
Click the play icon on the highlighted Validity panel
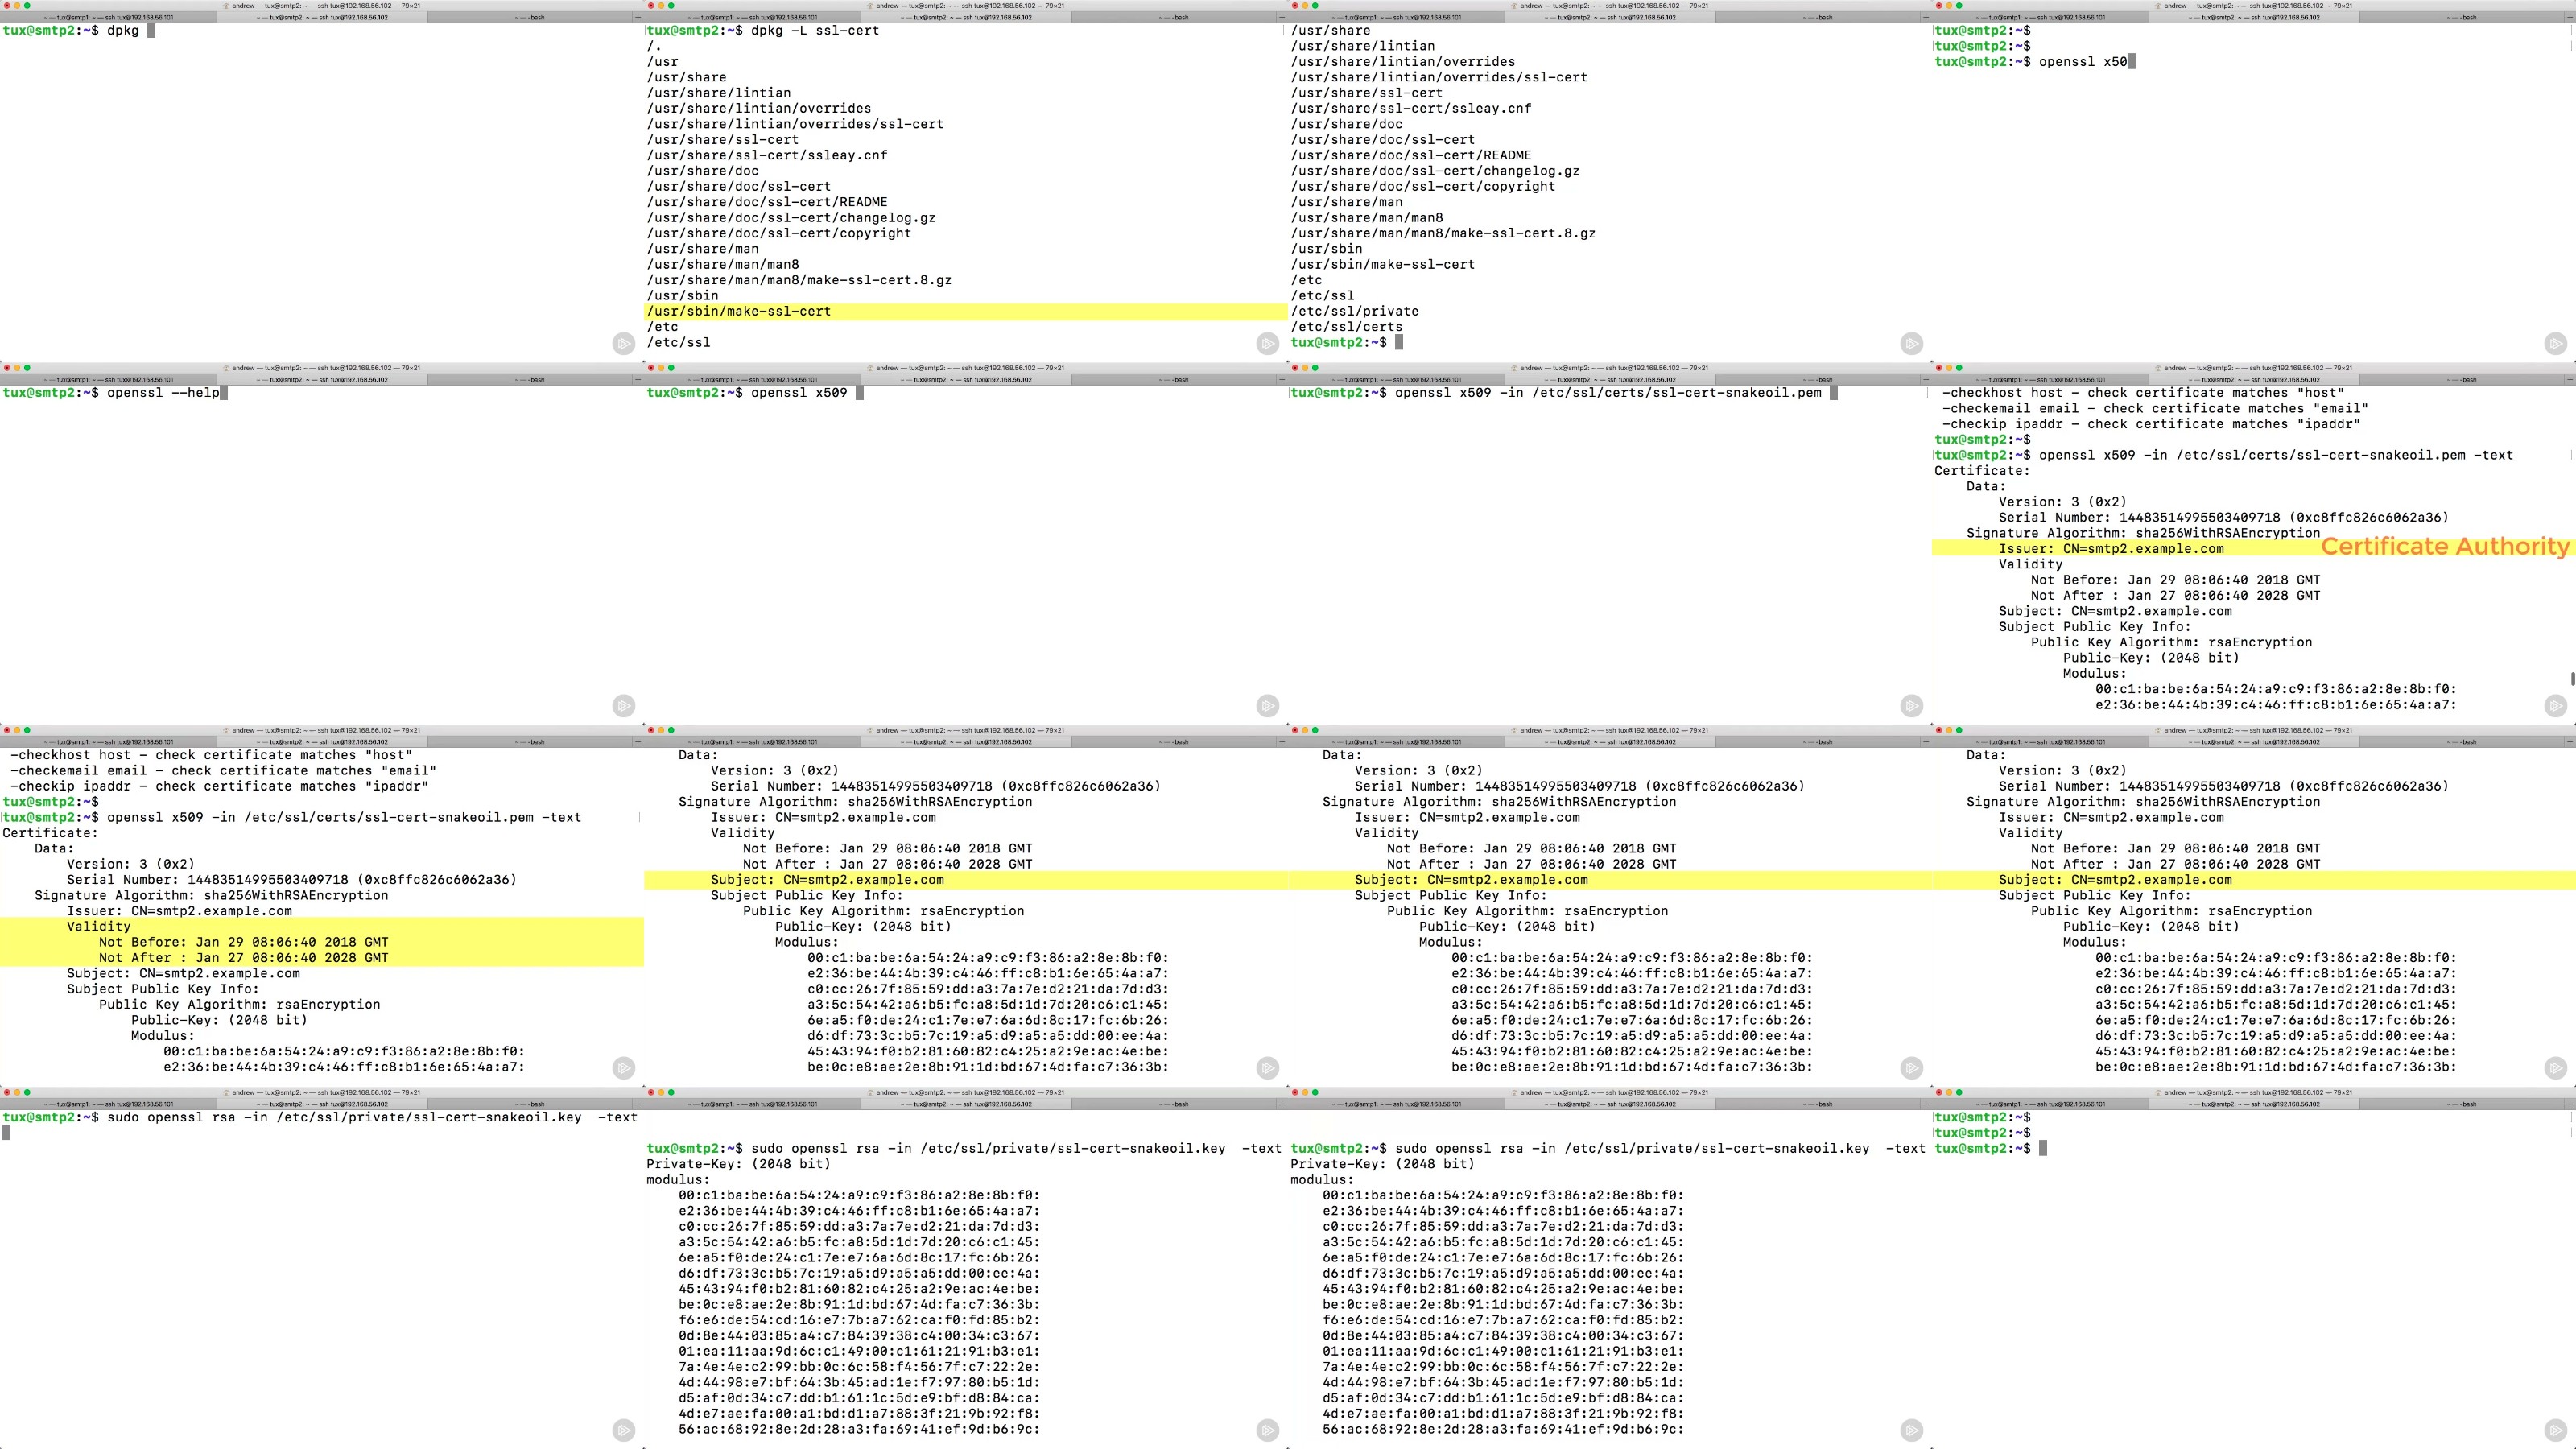(625, 1068)
